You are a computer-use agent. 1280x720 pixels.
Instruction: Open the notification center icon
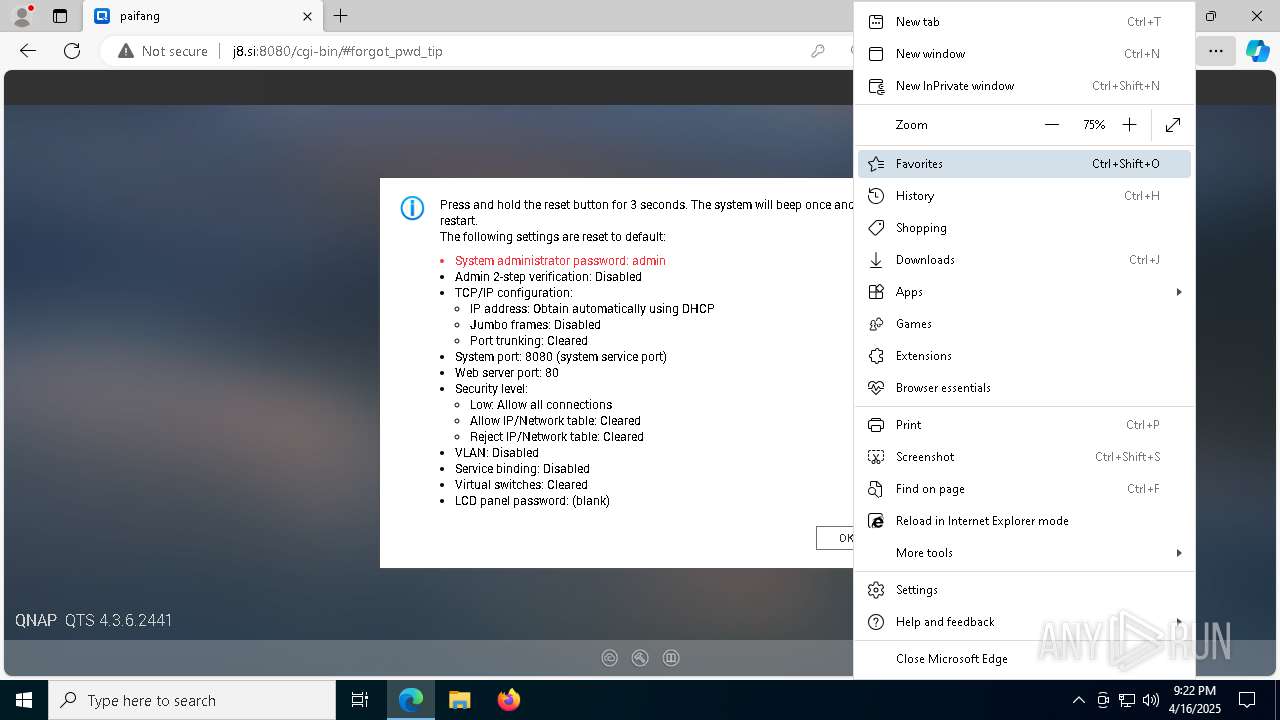click(x=1247, y=700)
